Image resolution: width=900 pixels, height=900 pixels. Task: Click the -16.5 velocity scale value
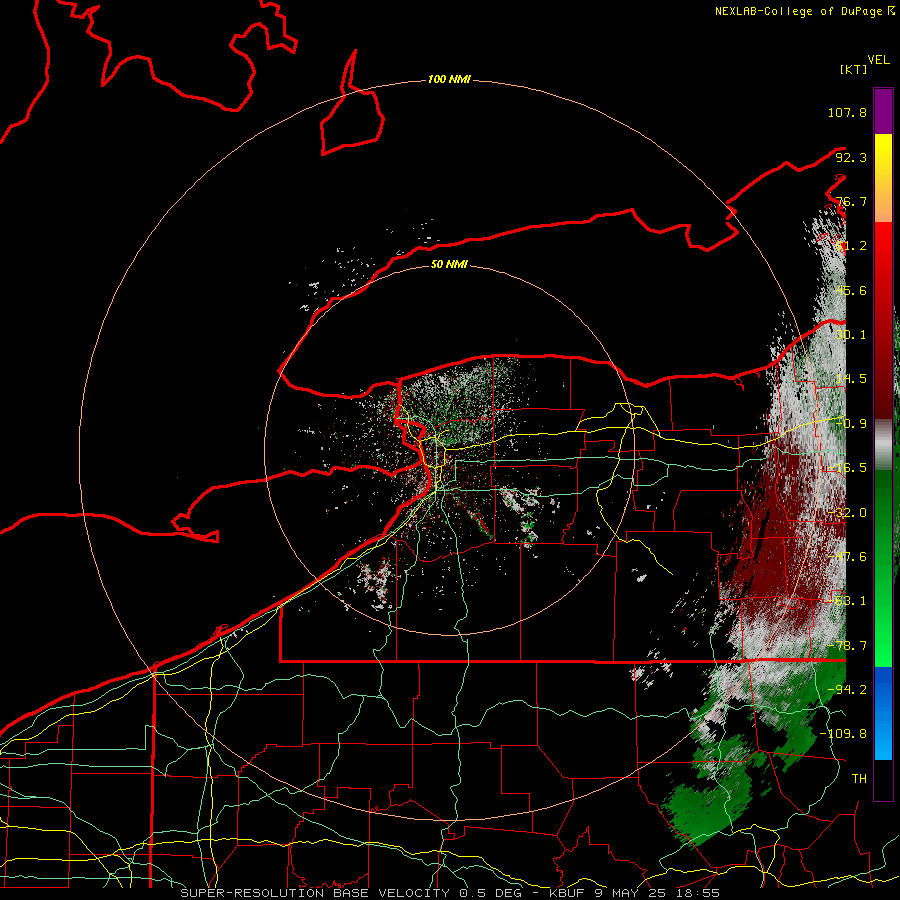(x=847, y=468)
